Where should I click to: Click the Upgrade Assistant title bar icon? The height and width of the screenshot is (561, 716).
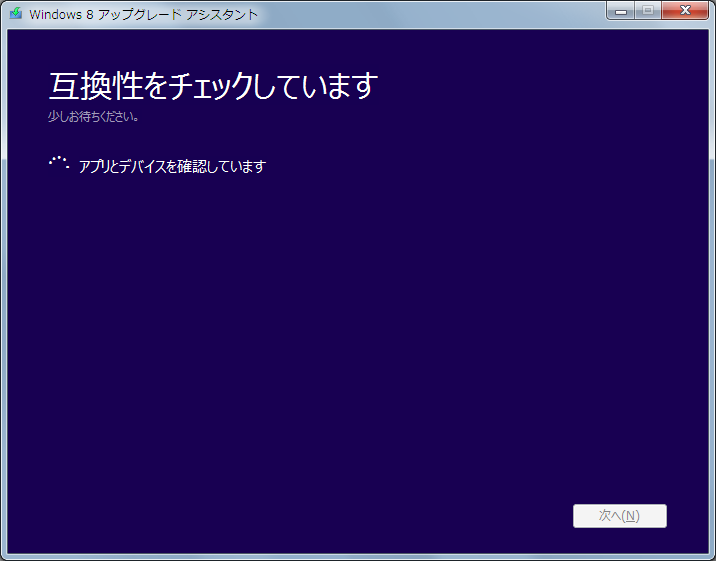click(x=16, y=13)
